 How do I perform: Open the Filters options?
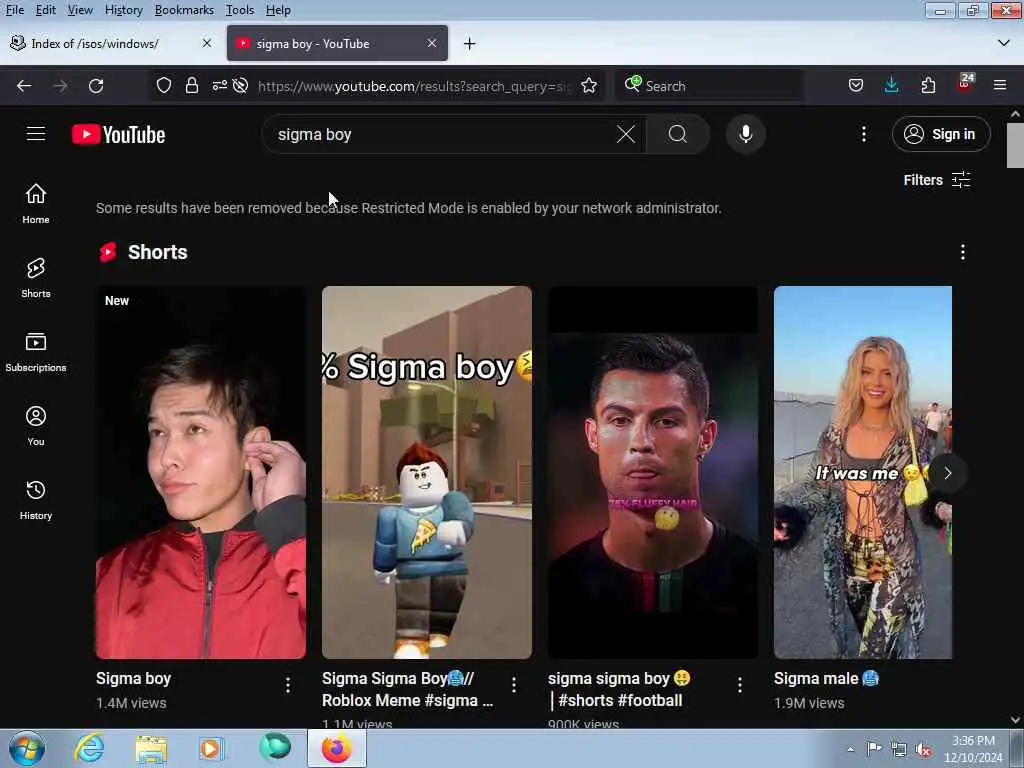click(936, 180)
